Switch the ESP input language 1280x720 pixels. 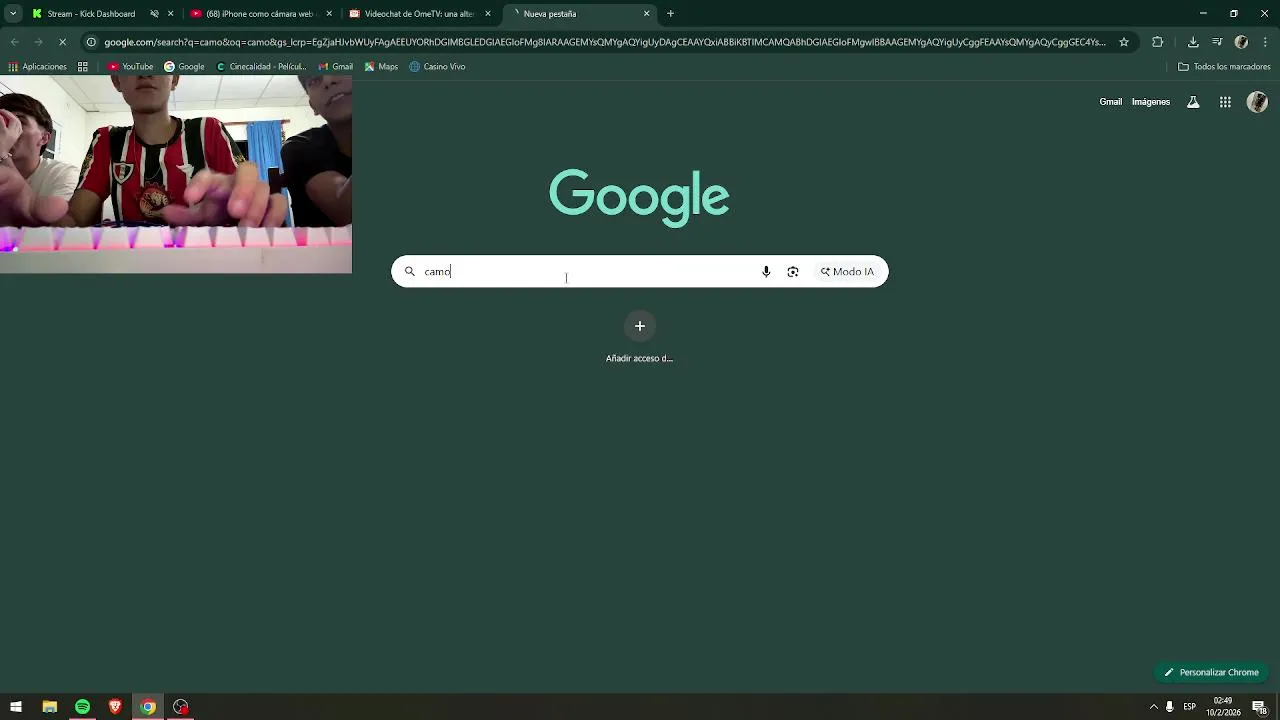(1190, 707)
